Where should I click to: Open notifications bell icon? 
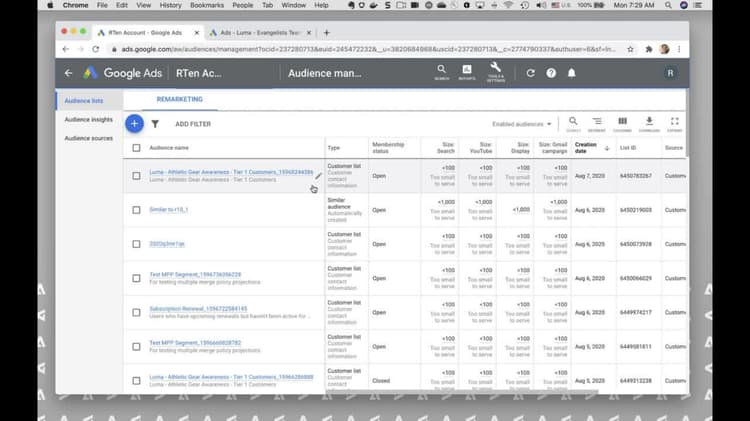572,73
